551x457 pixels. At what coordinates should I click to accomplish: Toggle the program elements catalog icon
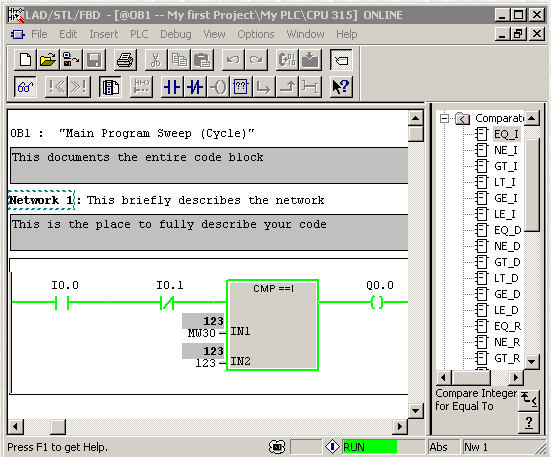(x=341, y=60)
